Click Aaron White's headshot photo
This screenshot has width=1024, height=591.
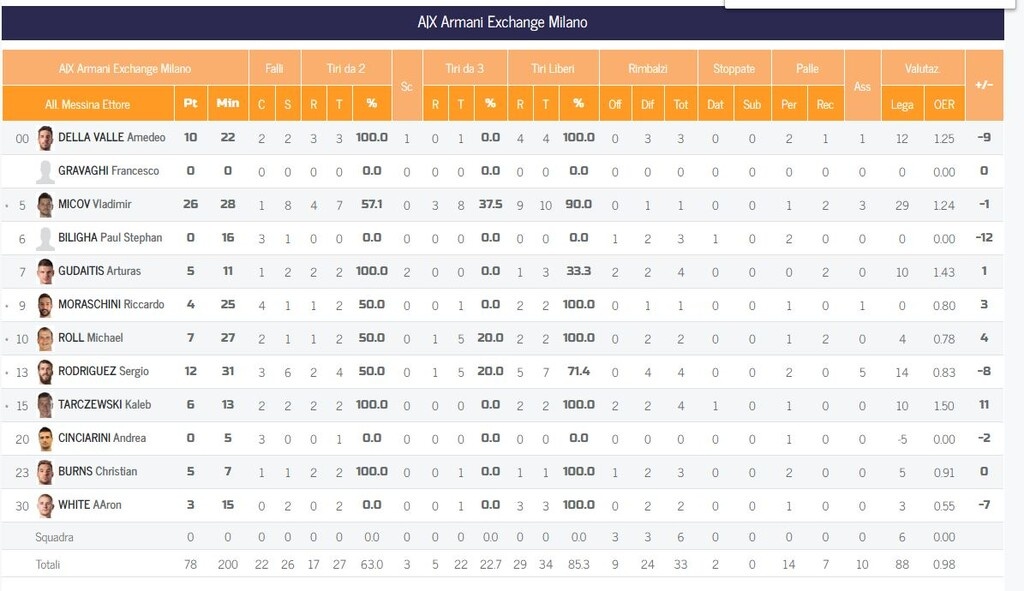tap(45, 505)
